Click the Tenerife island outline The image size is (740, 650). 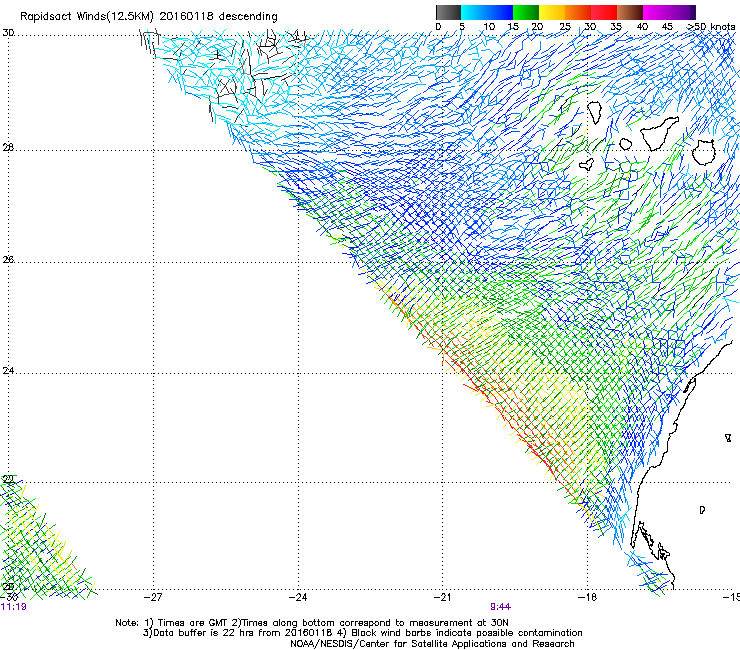(x=659, y=133)
